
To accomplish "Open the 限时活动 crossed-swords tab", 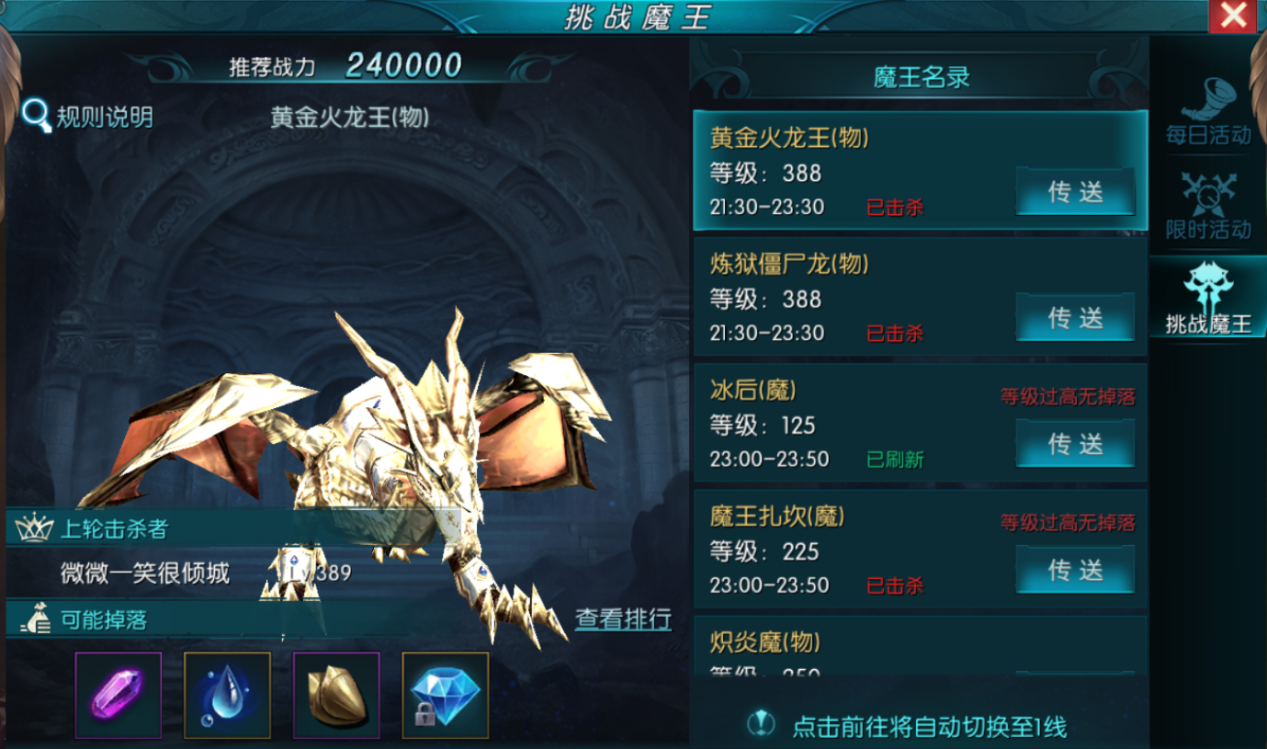I will click(1208, 206).
